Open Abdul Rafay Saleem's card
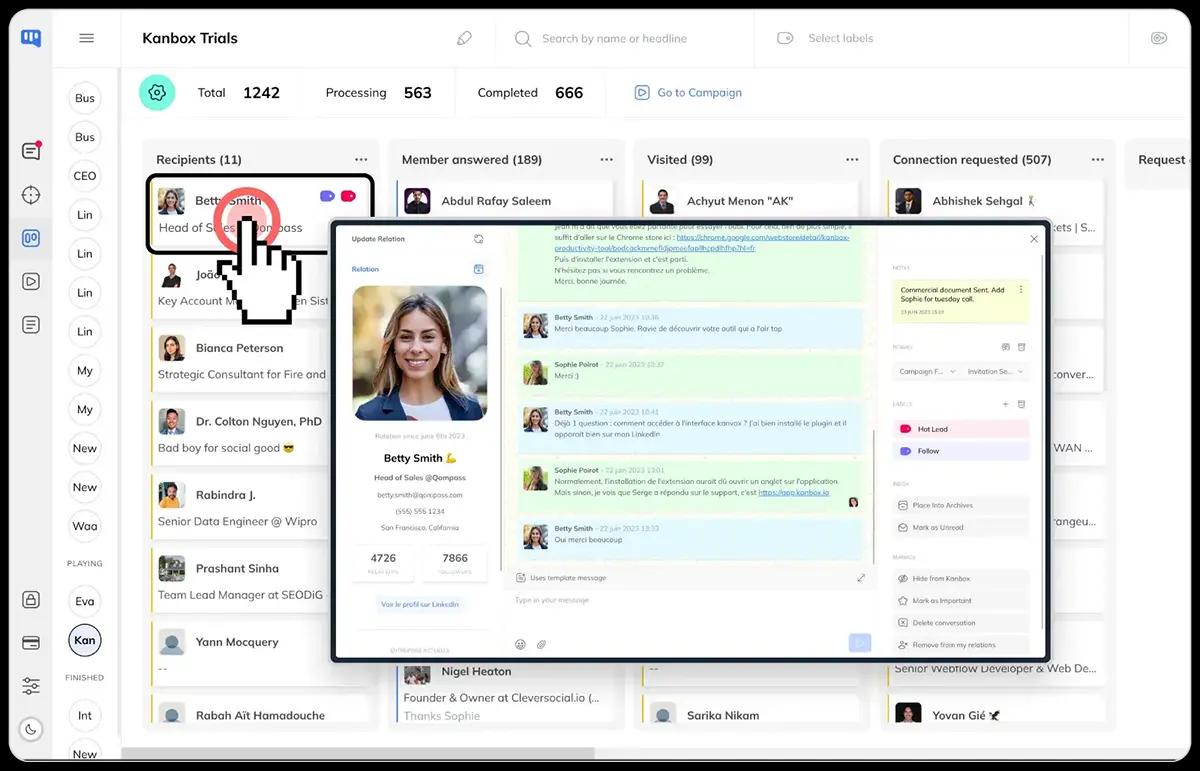 pyautogui.click(x=505, y=200)
